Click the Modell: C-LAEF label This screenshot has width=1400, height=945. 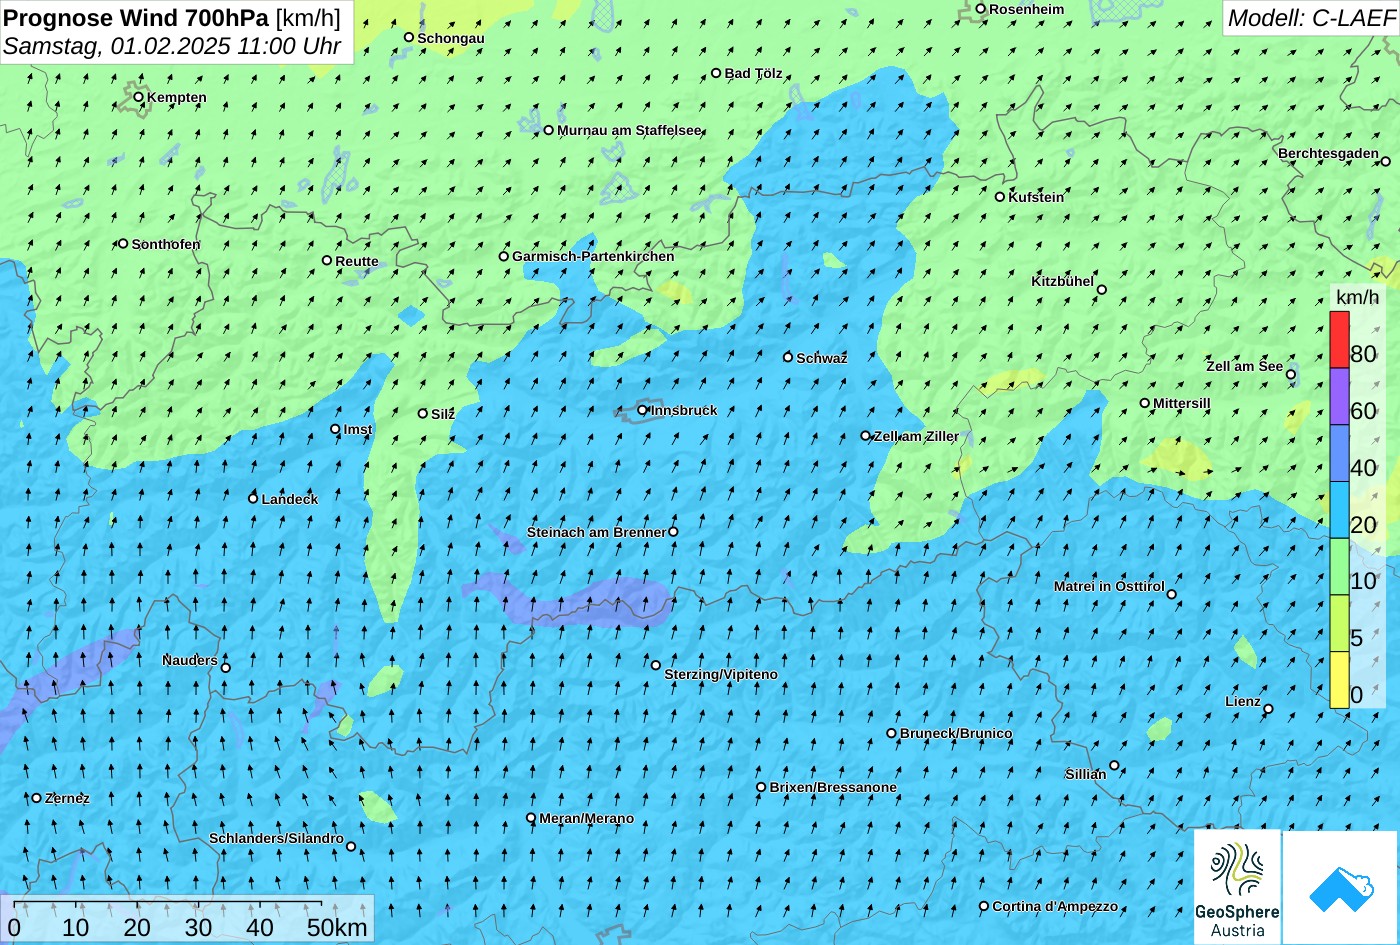(1310, 17)
